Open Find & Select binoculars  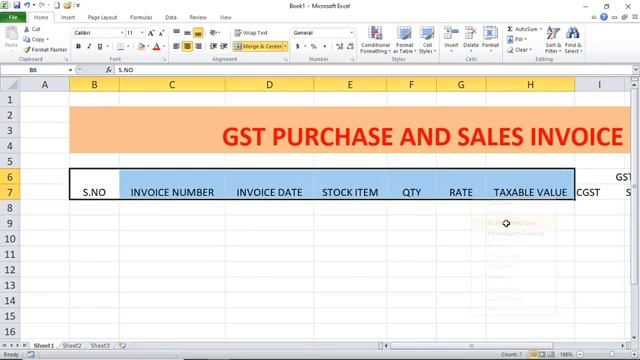pos(573,40)
